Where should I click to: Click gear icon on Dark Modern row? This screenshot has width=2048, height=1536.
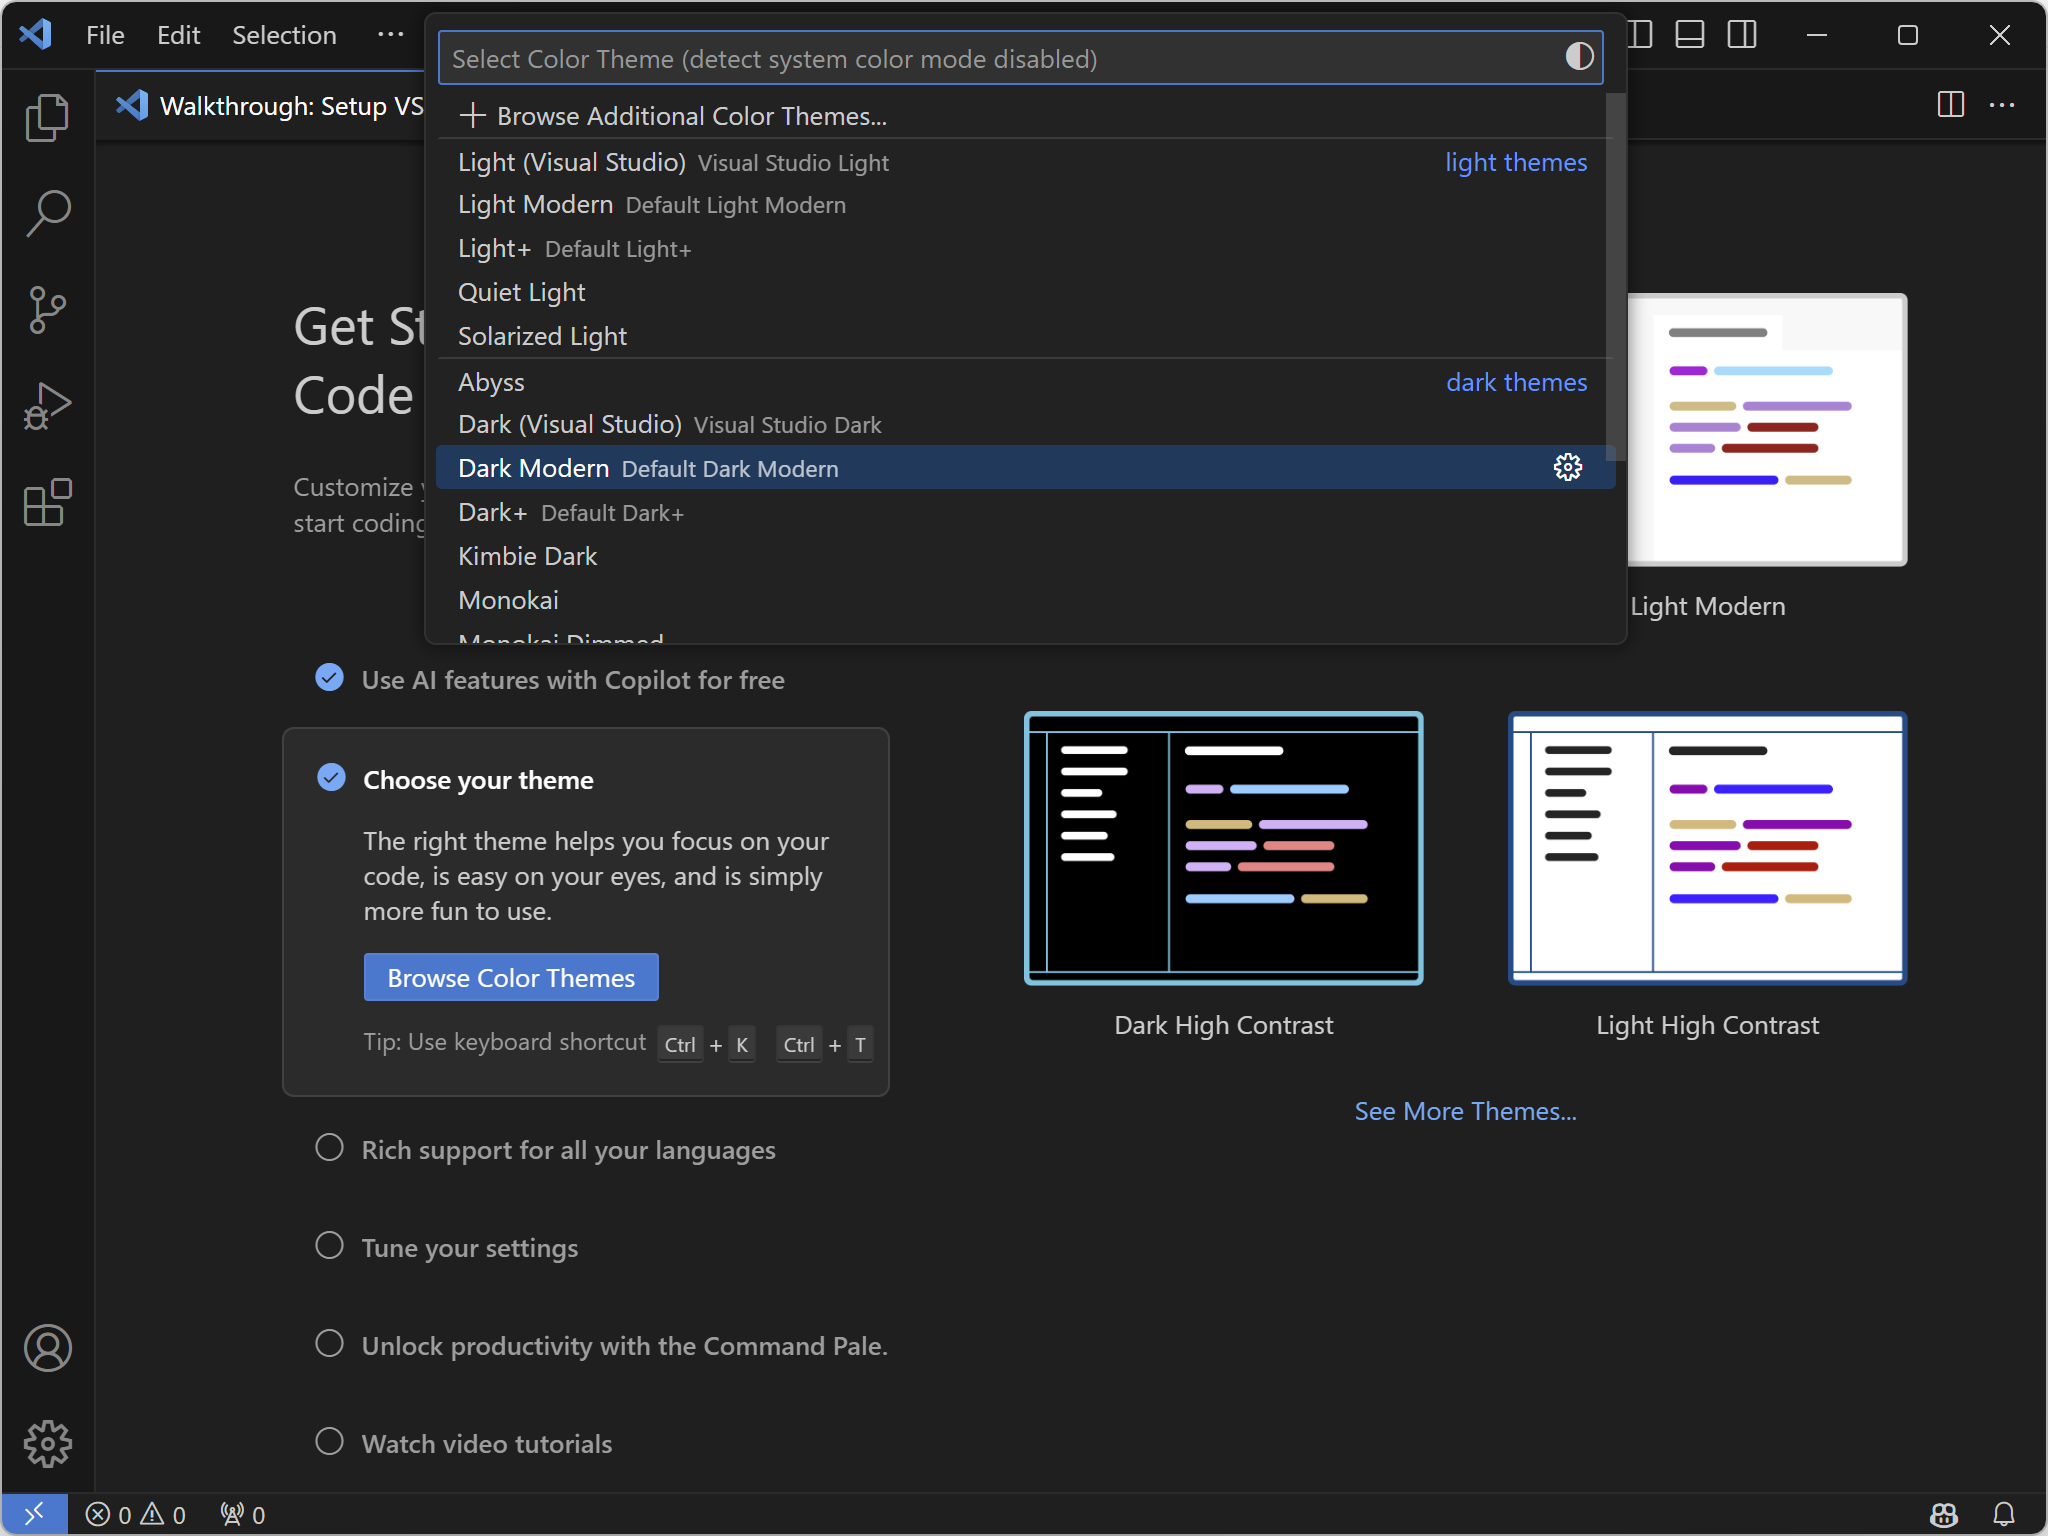(1567, 468)
